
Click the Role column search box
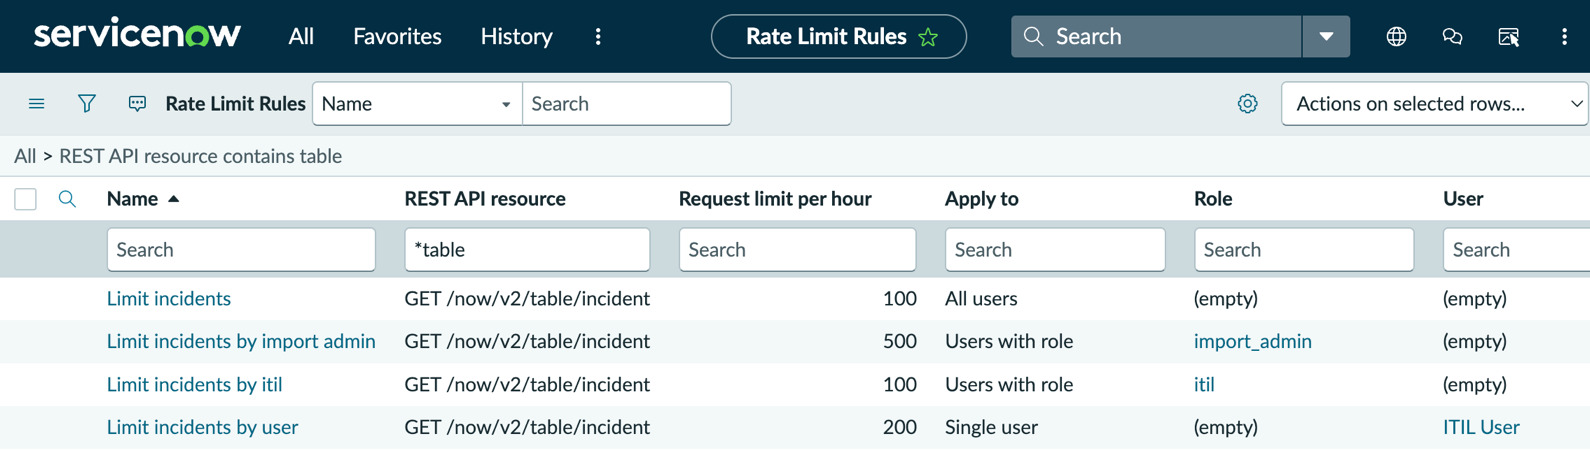(1304, 250)
